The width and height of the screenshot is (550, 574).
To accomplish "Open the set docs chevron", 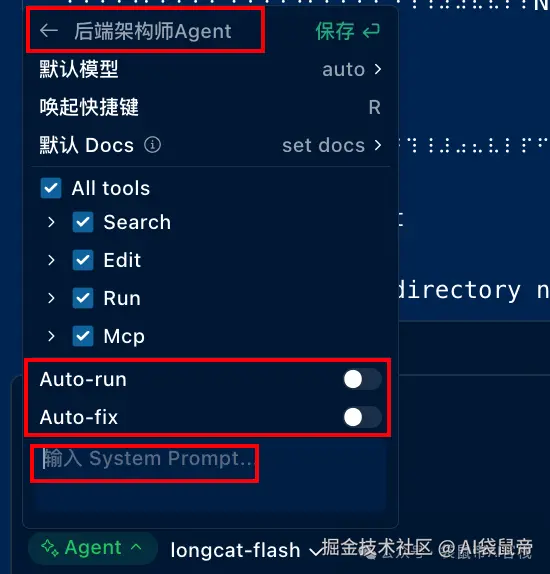I will pos(378,145).
